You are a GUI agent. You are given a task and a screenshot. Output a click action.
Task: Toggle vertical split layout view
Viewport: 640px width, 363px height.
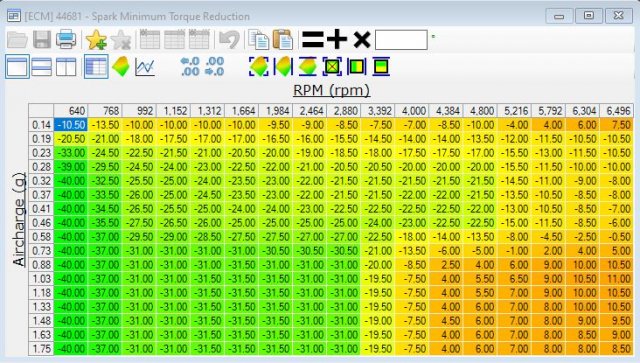(66, 67)
